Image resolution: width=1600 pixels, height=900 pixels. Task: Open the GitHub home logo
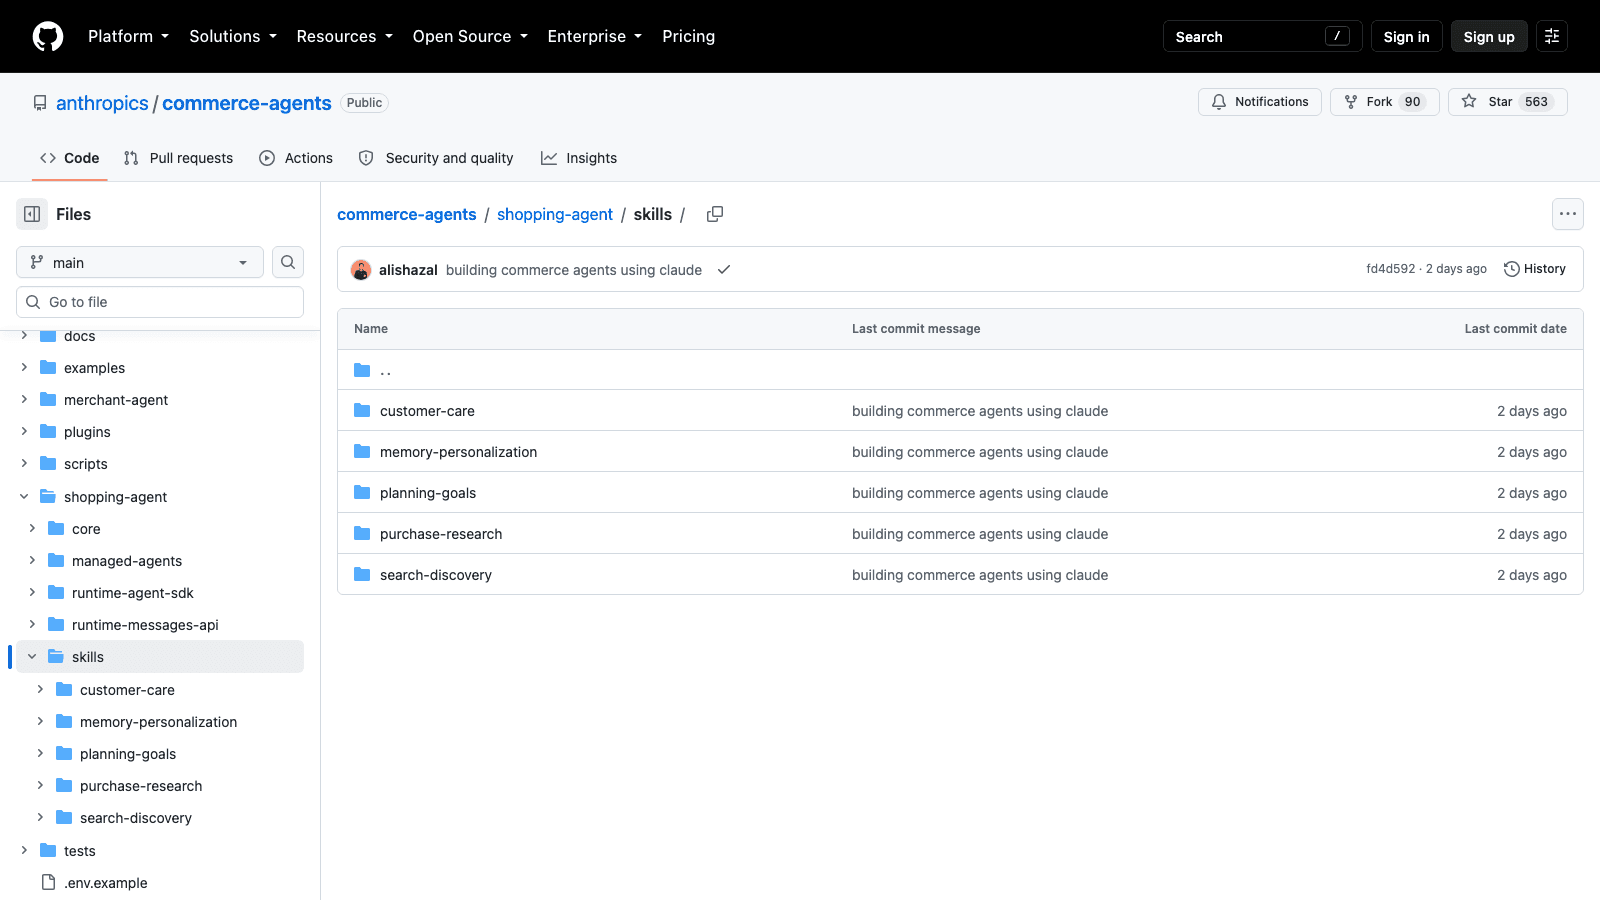click(48, 36)
